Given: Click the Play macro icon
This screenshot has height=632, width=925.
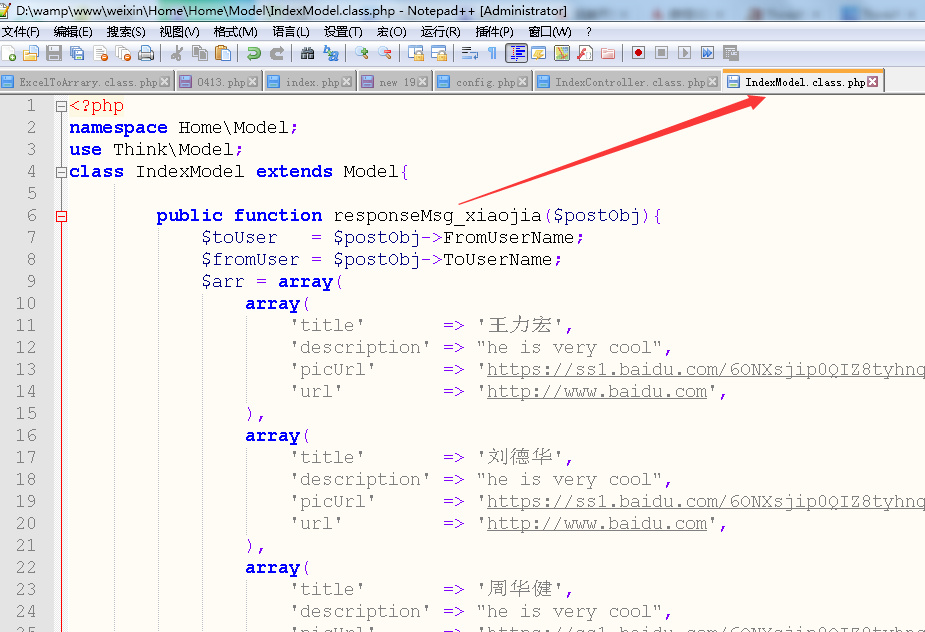Looking at the screenshot, I should 685,53.
